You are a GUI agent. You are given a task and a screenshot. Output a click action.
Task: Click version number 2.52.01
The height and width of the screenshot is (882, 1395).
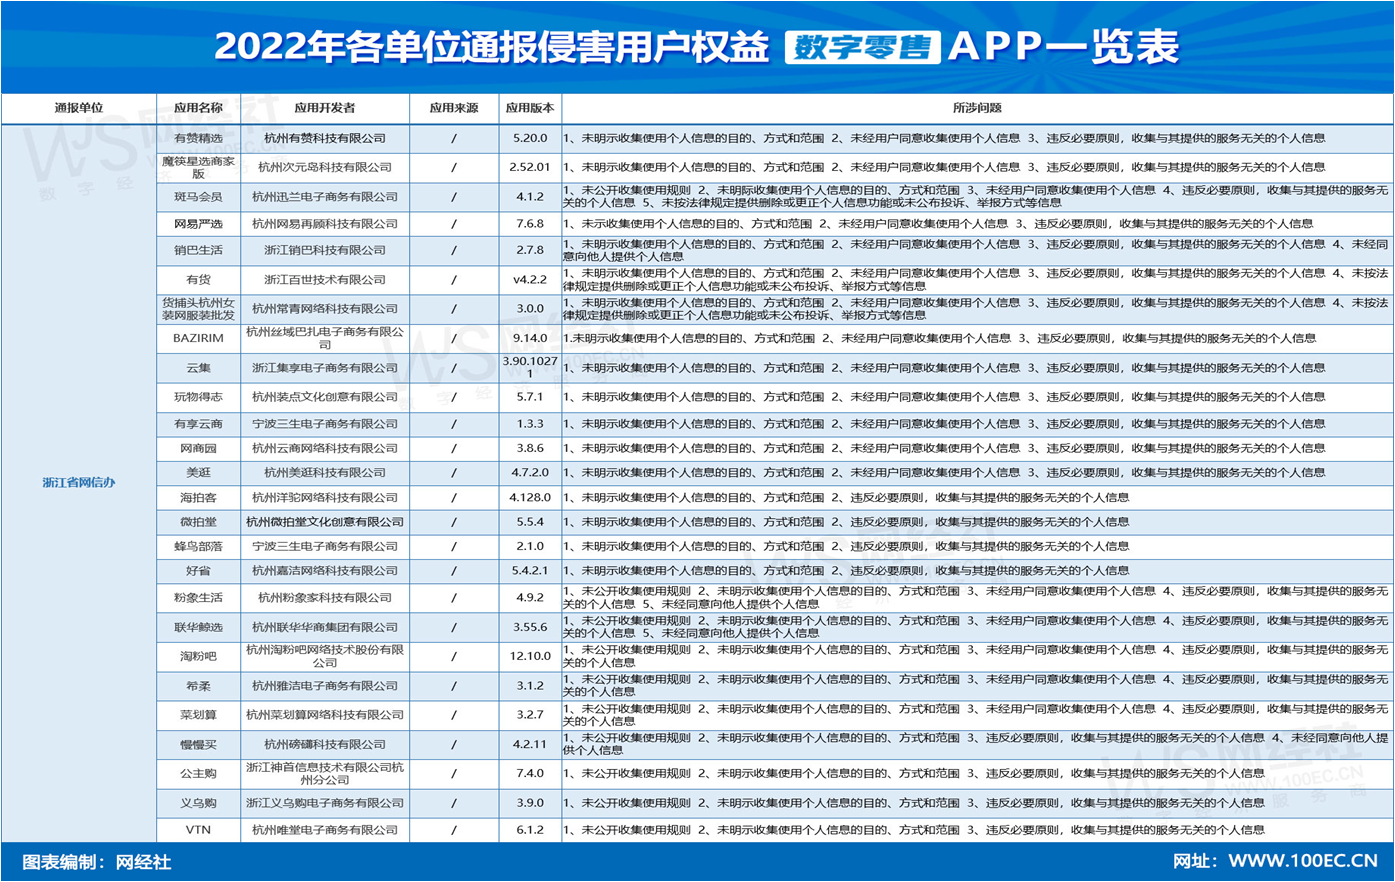tap(530, 167)
